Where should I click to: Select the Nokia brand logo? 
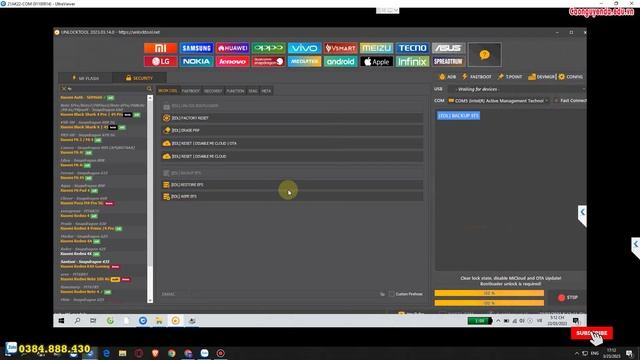click(196, 62)
